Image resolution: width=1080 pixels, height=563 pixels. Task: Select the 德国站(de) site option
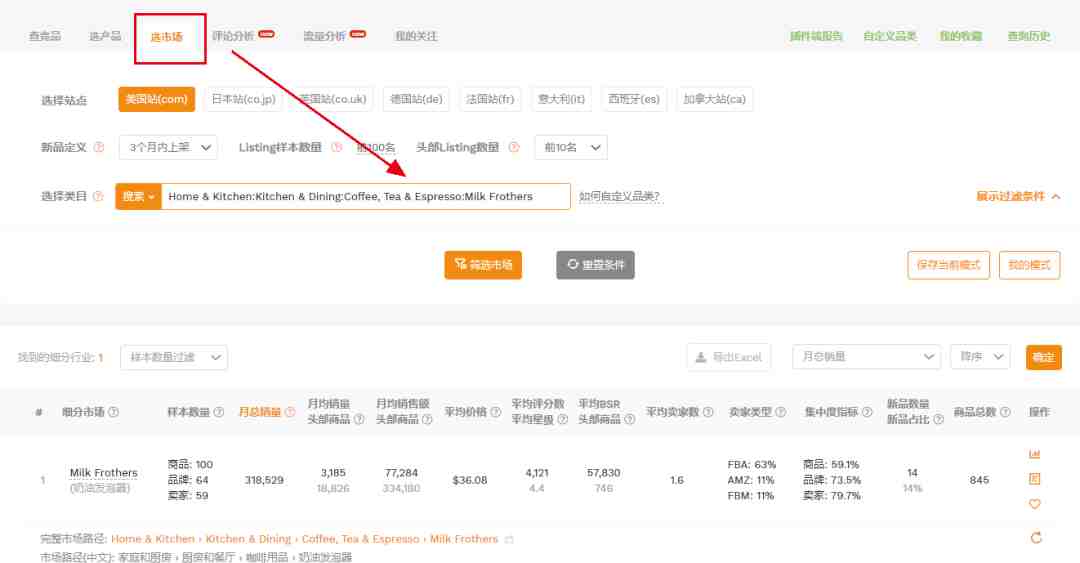(416, 99)
